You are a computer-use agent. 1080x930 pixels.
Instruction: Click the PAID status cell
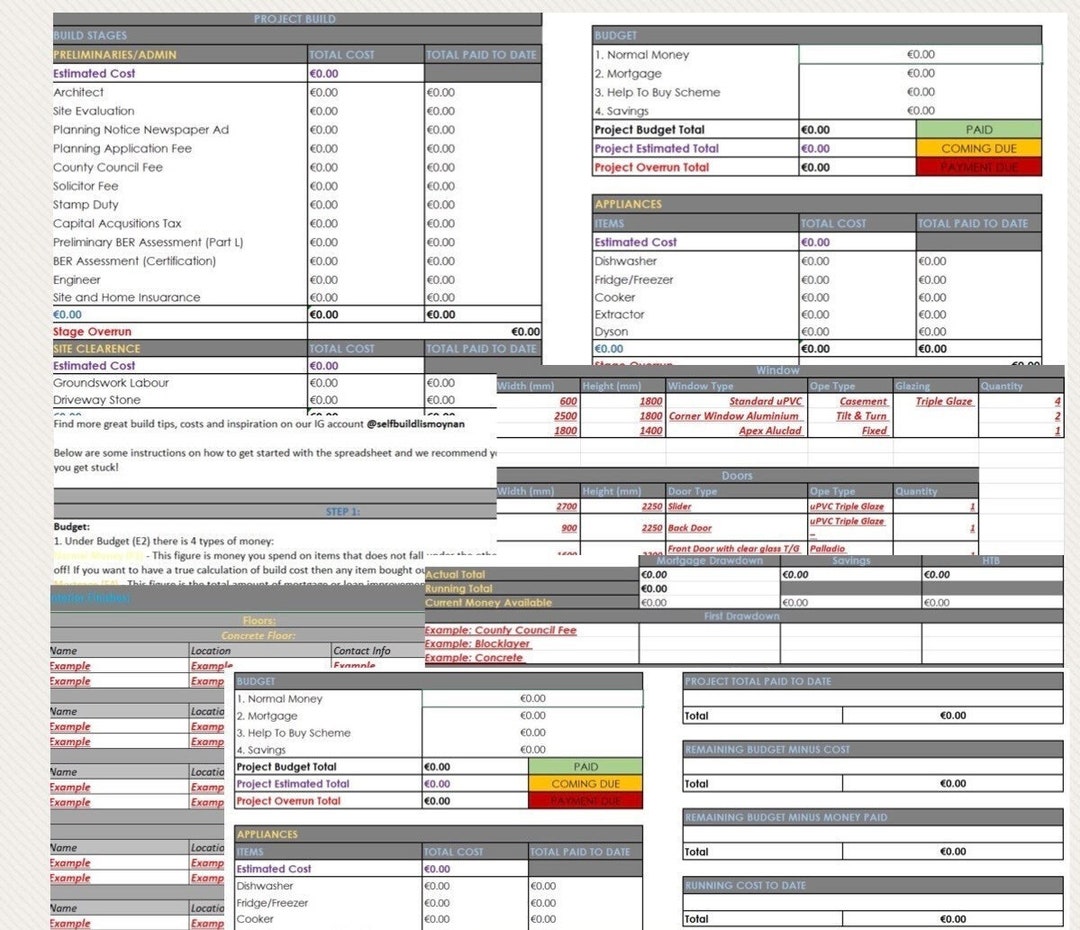coord(977,128)
